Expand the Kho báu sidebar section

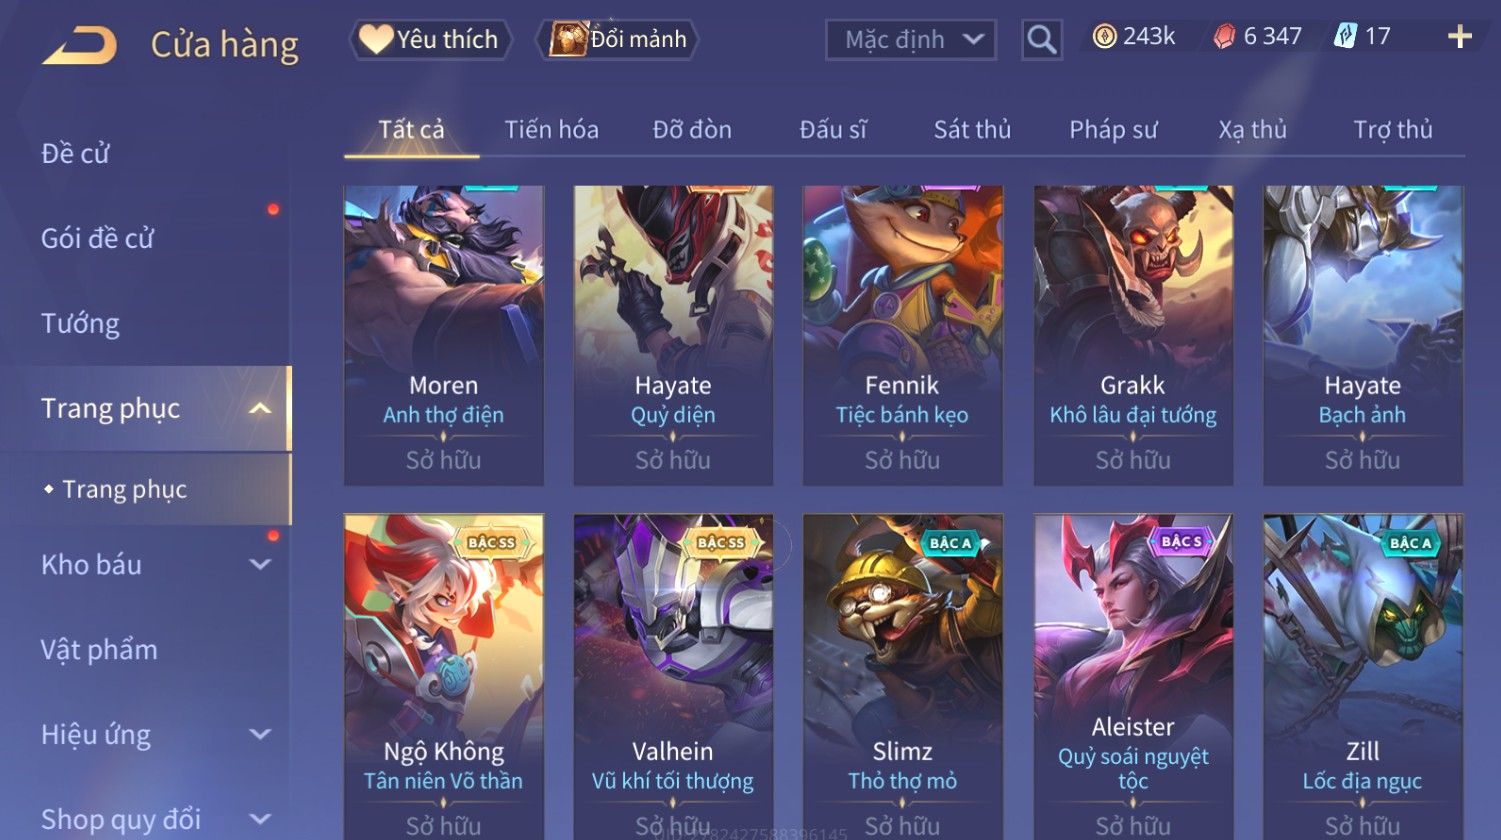(x=260, y=564)
